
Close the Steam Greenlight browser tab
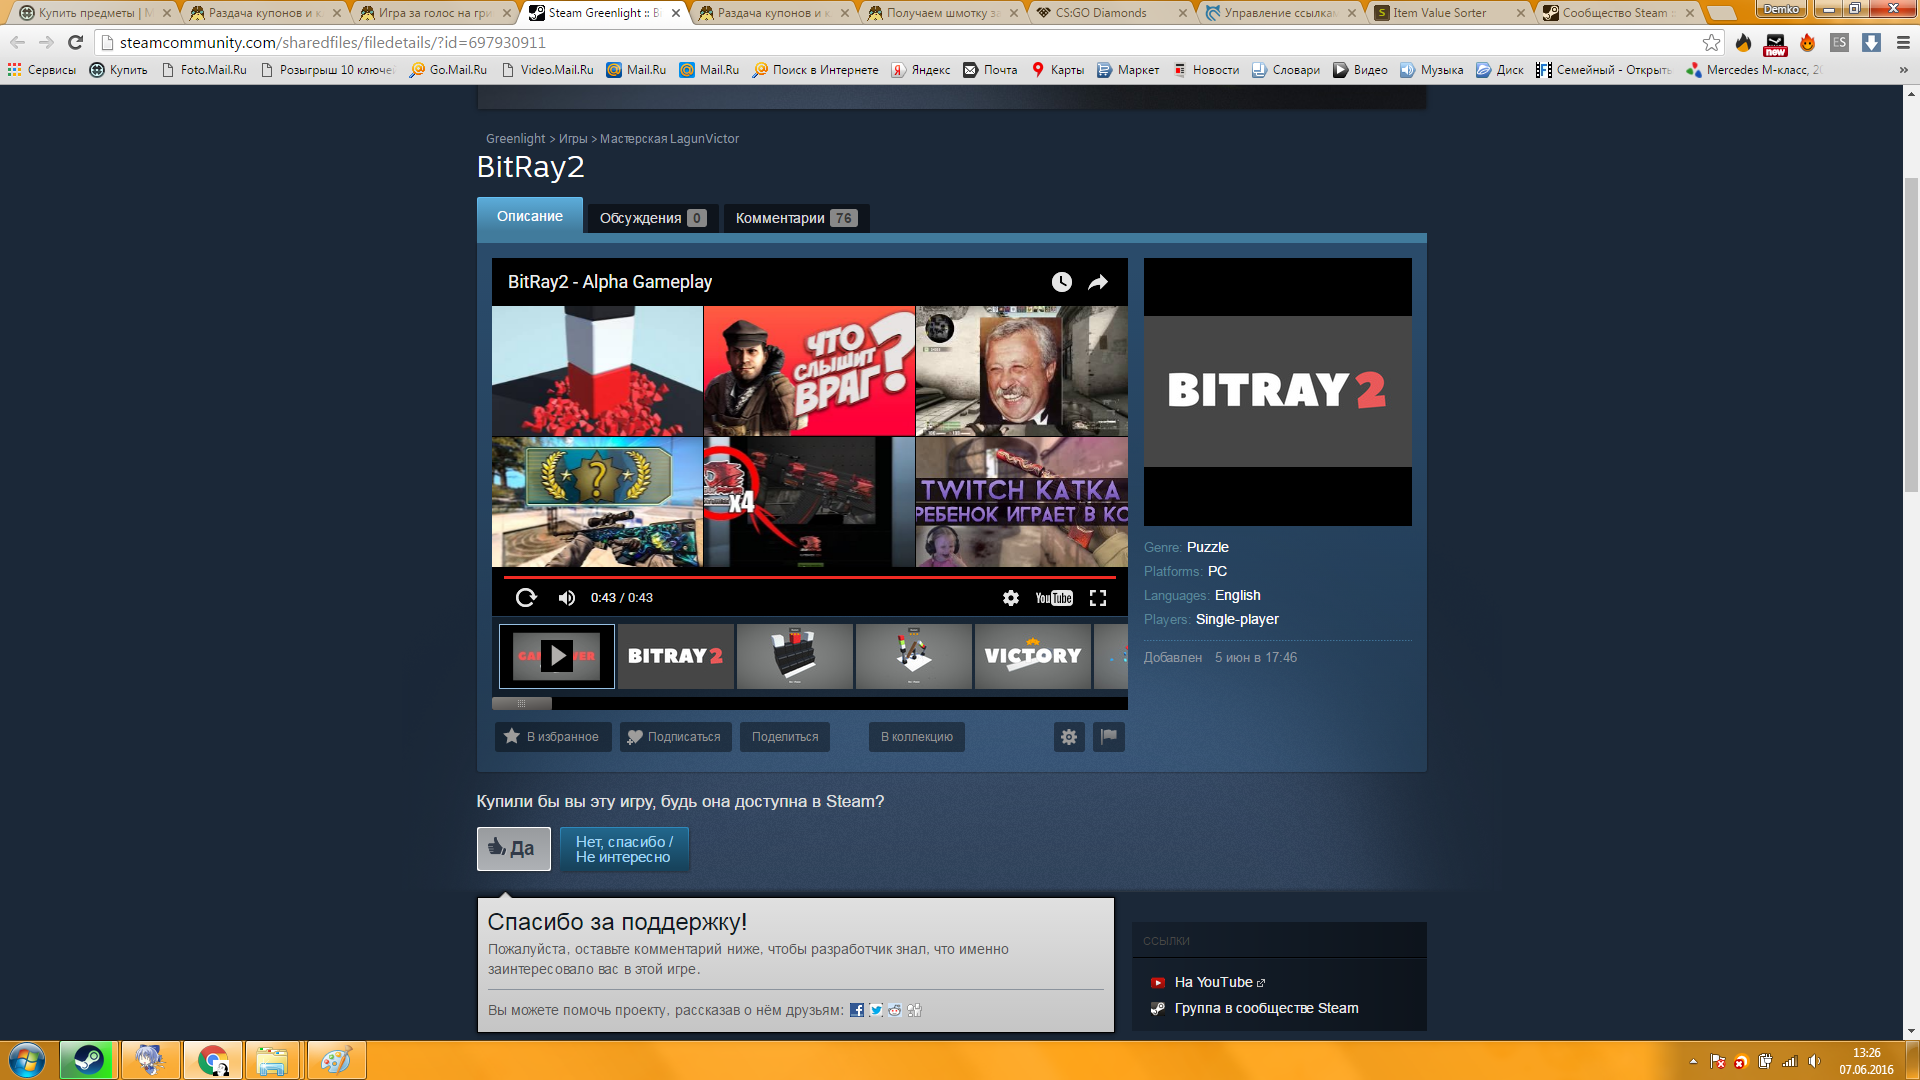pos(676,13)
